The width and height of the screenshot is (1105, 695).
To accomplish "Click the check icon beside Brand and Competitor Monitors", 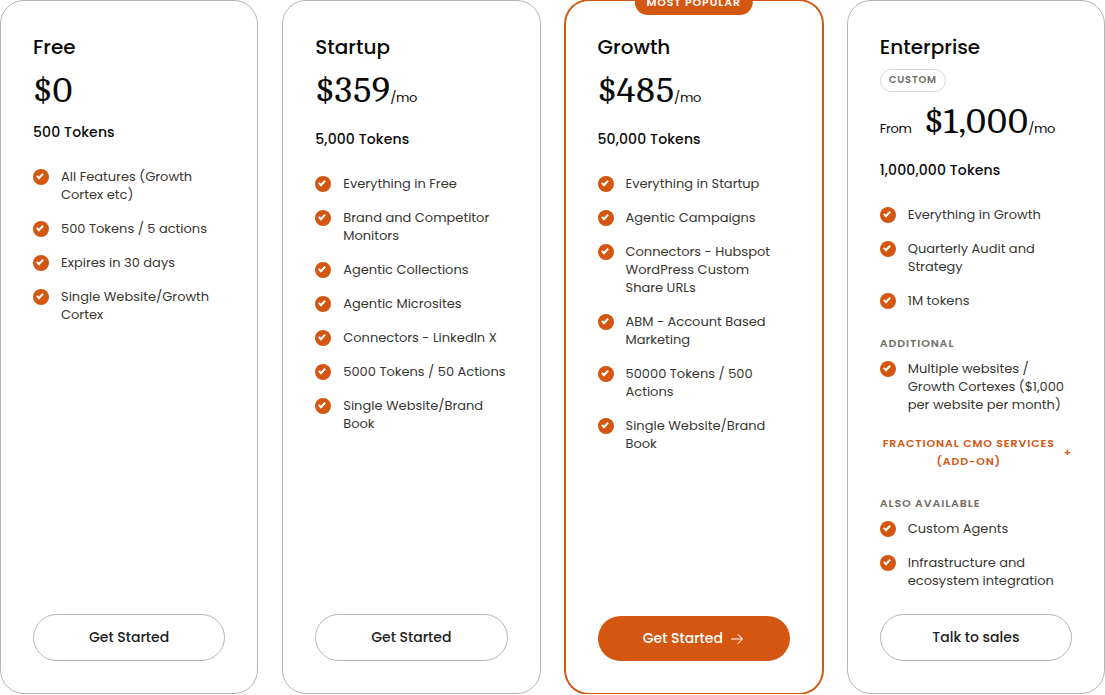I will [x=323, y=218].
